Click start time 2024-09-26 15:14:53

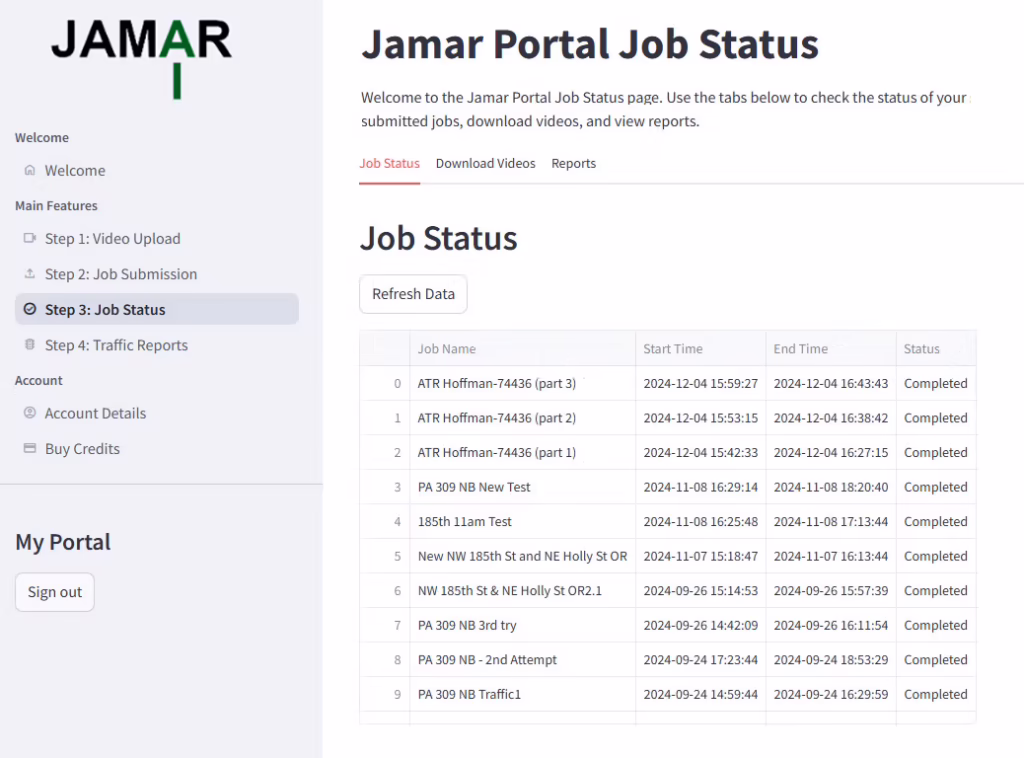[701, 591]
